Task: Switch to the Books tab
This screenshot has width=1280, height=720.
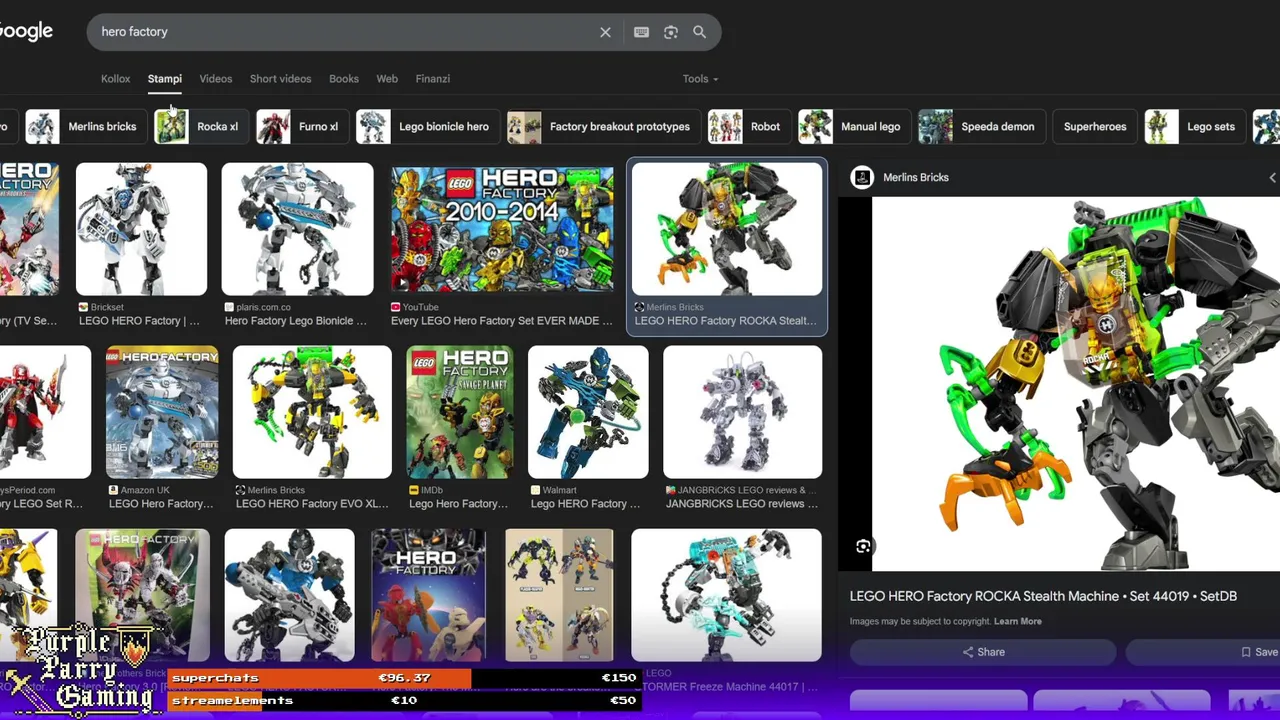Action: click(344, 79)
